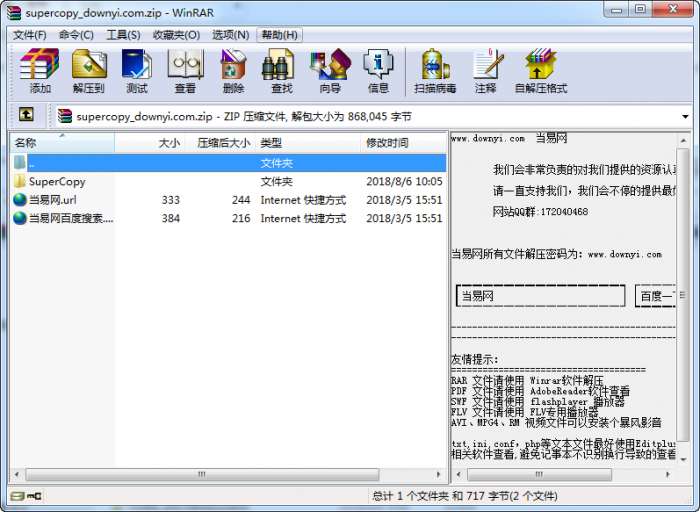Select the SuperCopy folder
Viewport: 700px width, 512px height.
tap(57, 182)
